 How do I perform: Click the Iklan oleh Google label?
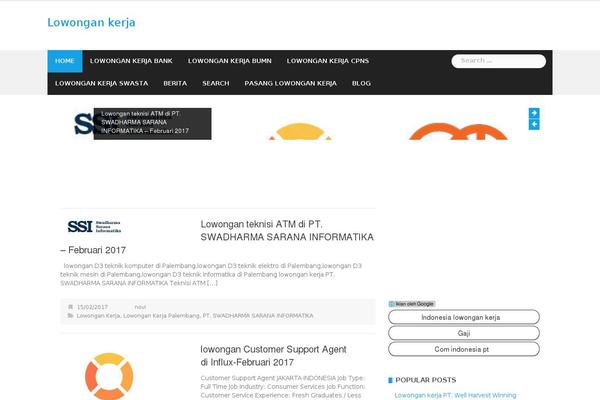click(414, 304)
